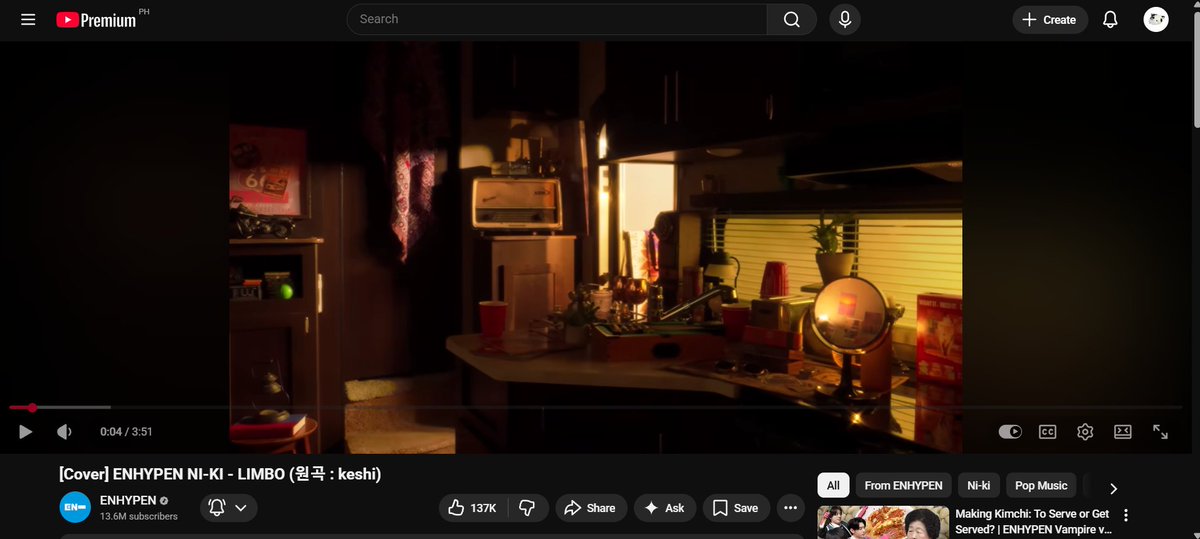
Task: Open the ENHYPEN channel avatar
Action: 75,508
